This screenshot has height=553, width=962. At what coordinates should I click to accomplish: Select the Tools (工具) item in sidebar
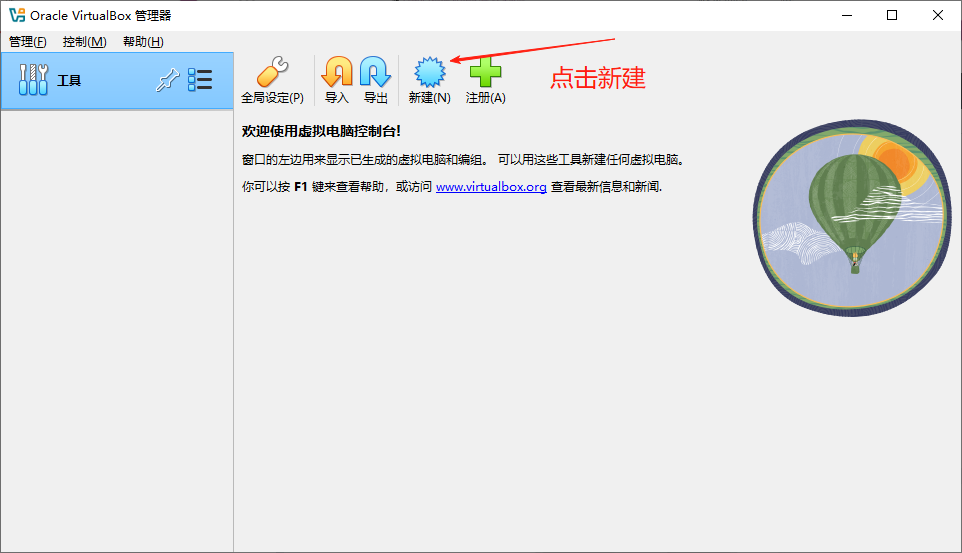click(x=117, y=80)
